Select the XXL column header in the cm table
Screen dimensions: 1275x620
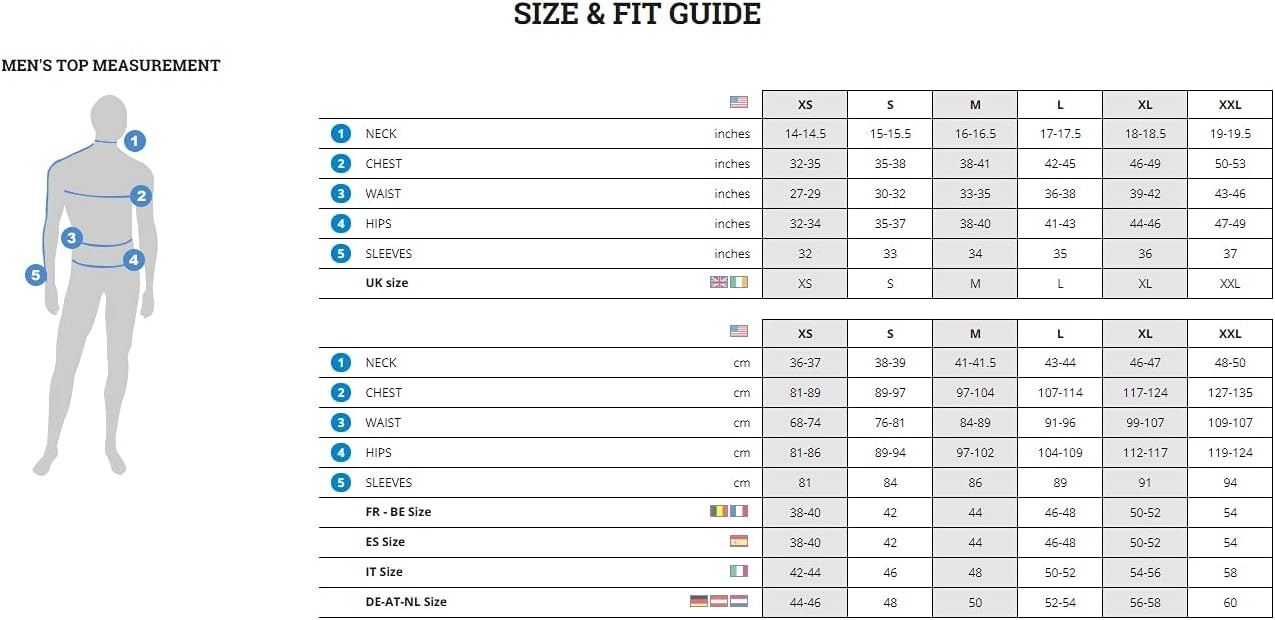pyautogui.click(x=1230, y=334)
